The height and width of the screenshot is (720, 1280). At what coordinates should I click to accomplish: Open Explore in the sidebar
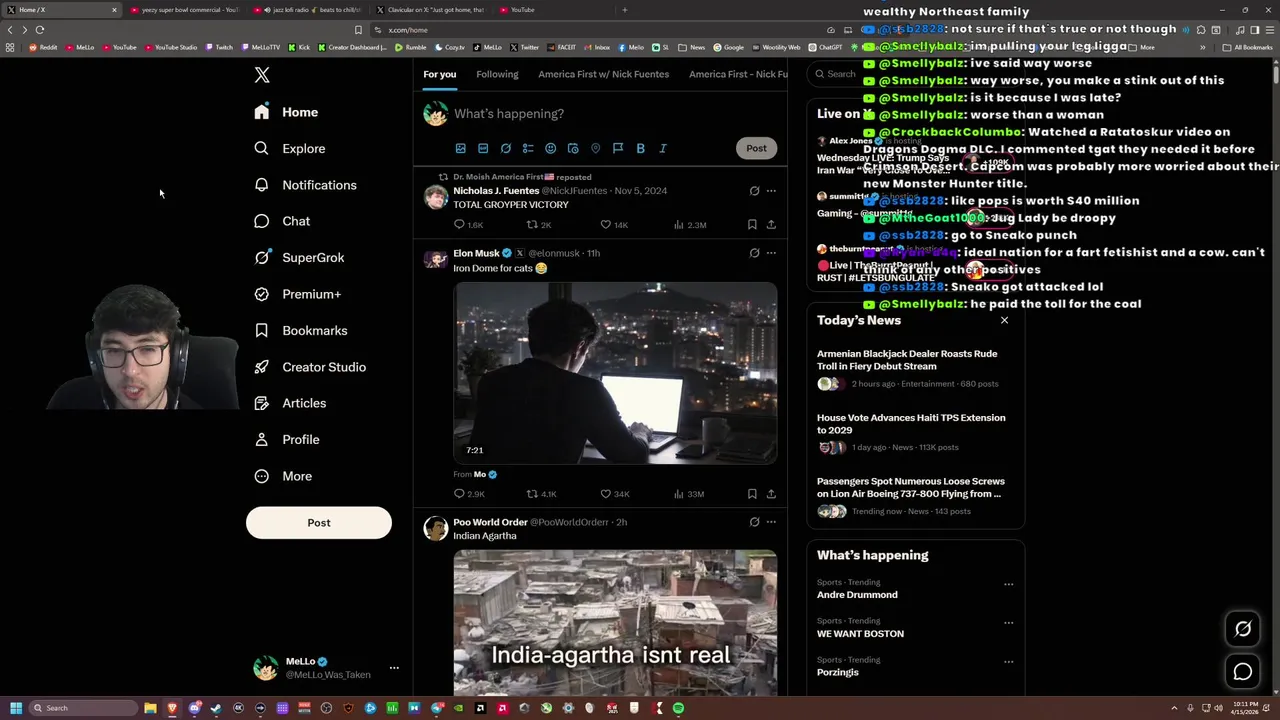click(x=290, y=148)
